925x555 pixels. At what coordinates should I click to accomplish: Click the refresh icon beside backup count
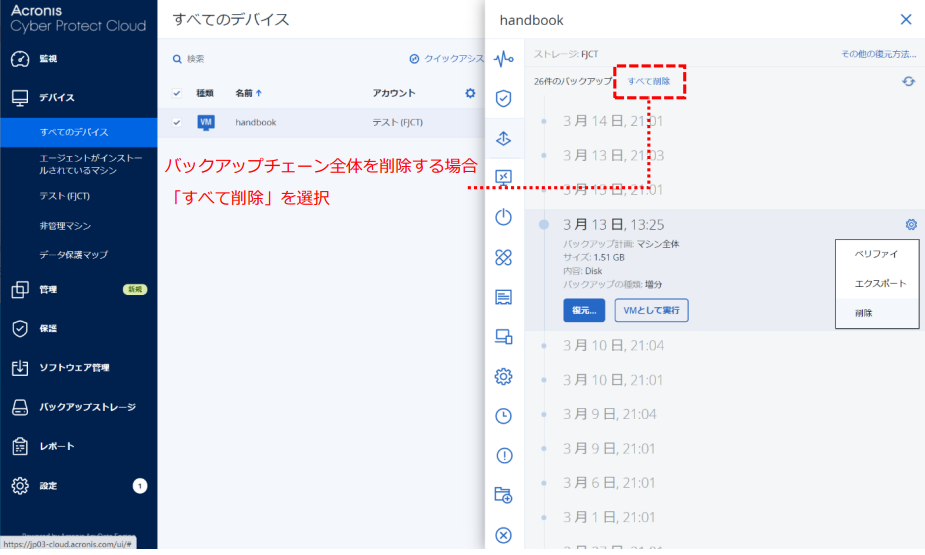[908, 81]
